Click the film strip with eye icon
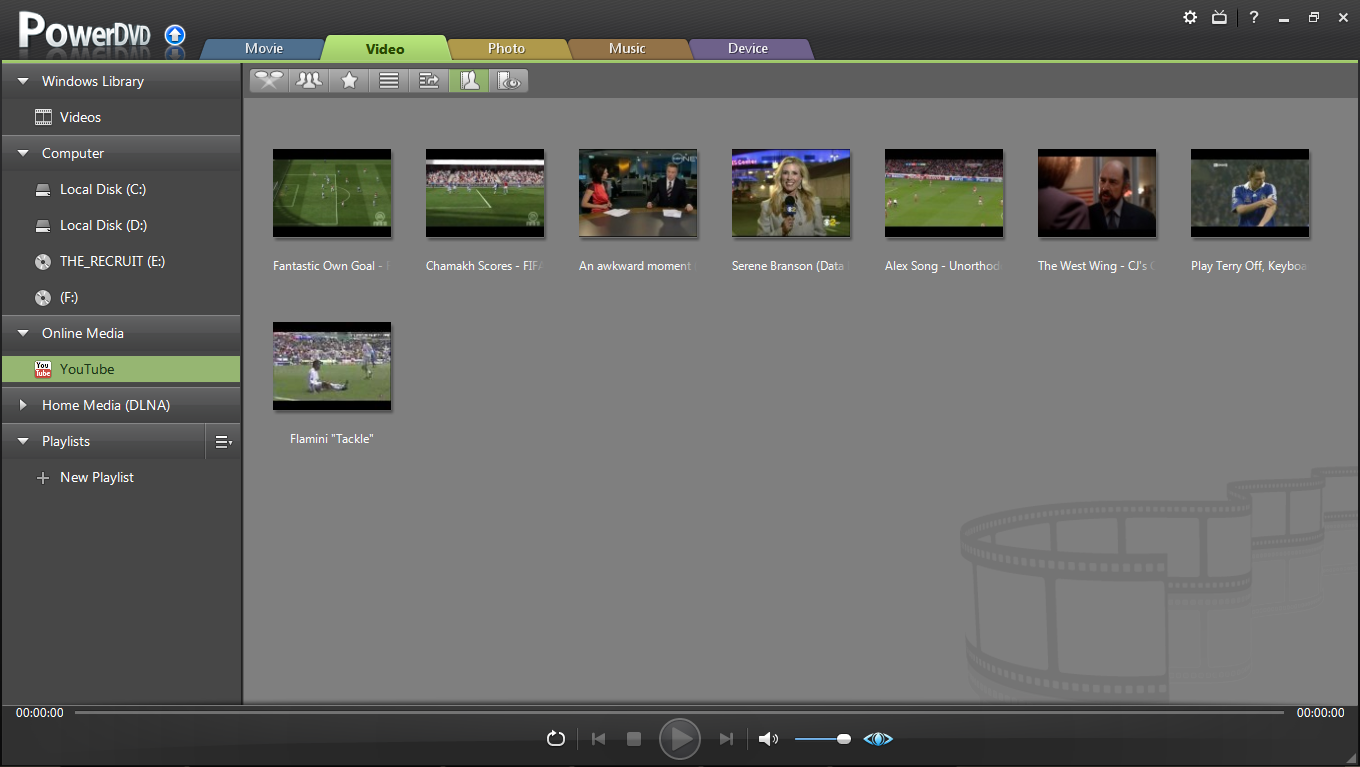Screen dimensions: 1360x767 [x=508, y=81]
